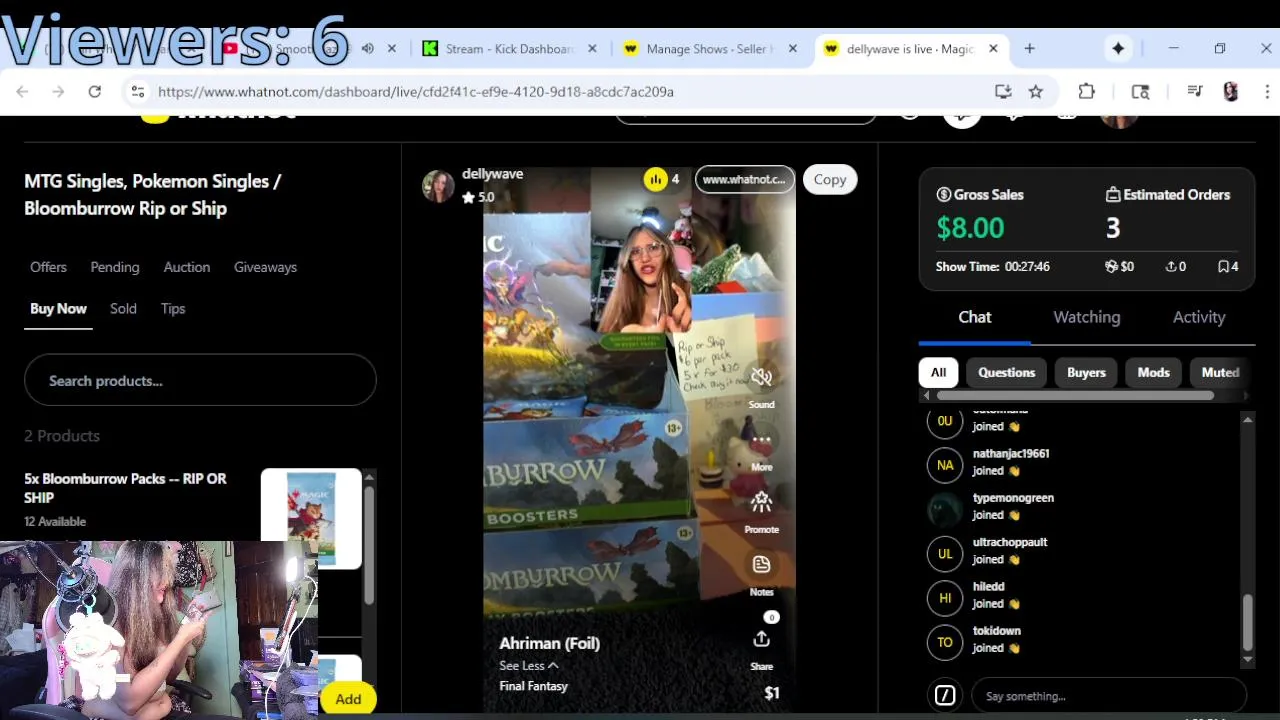This screenshot has width=1280, height=720.
Task: Open the Pending tab
Action: pos(115,267)
